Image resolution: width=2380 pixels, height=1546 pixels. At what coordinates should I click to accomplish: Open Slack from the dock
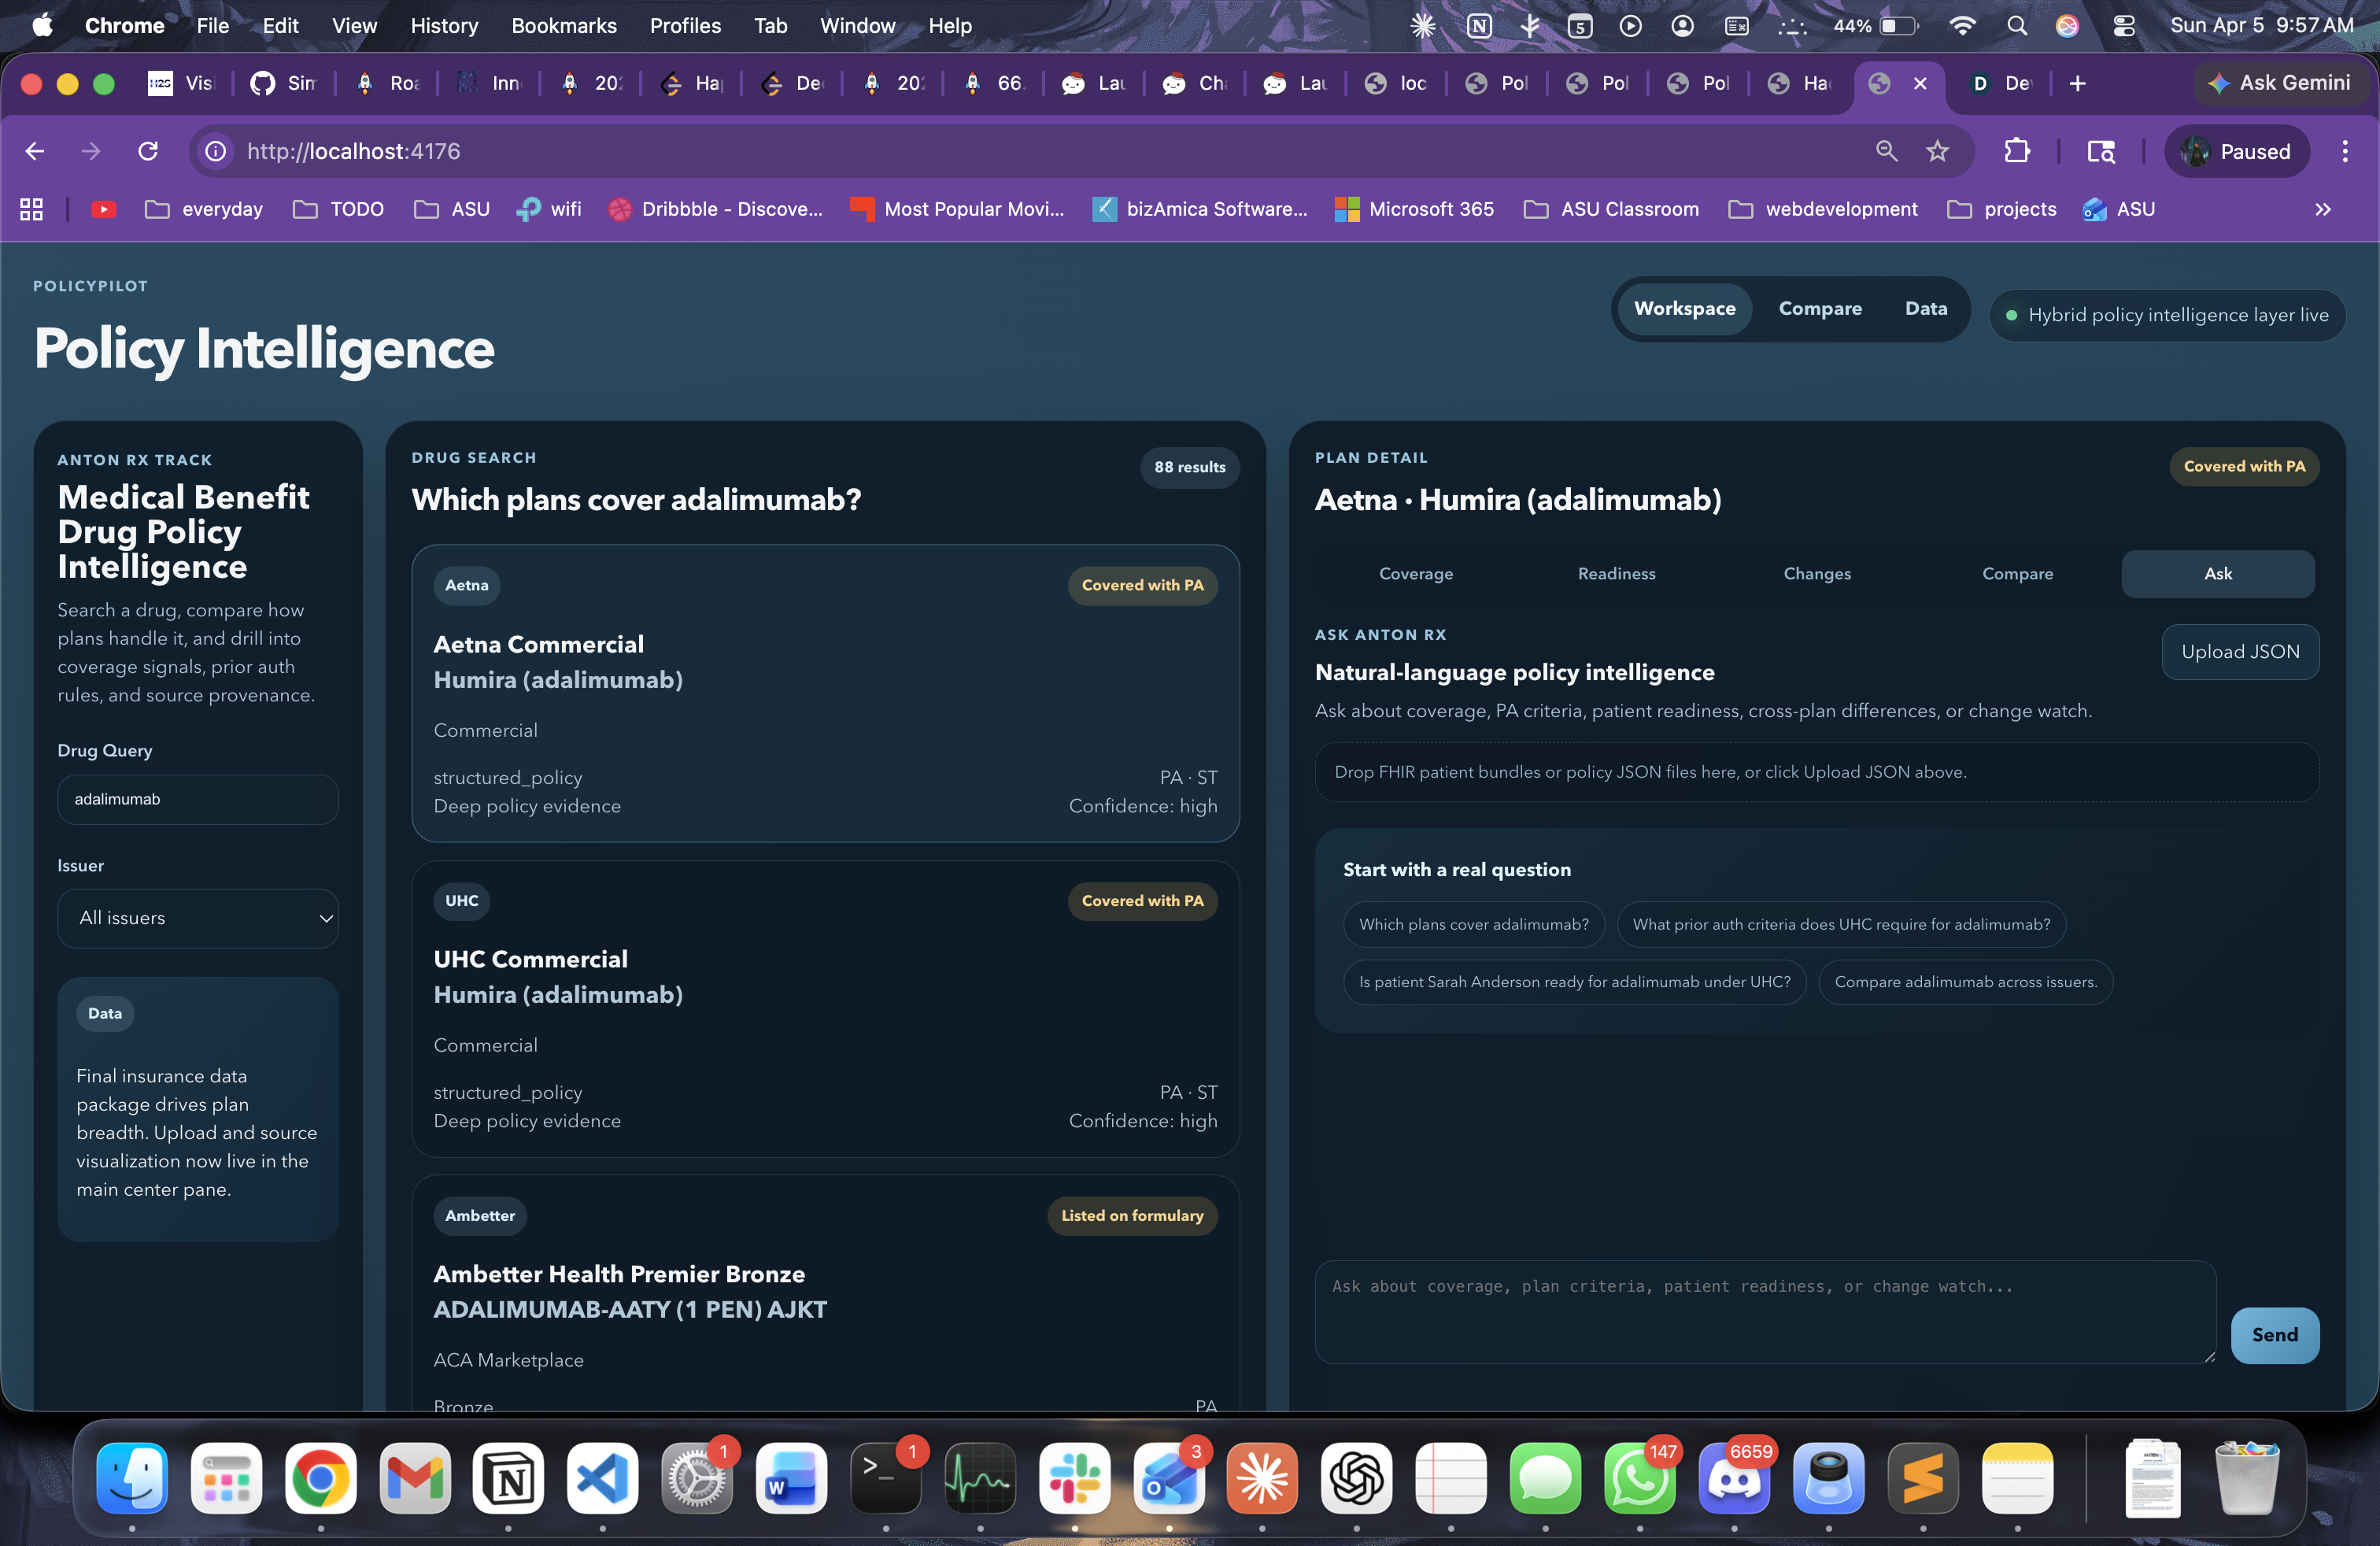point(1074,1478)
